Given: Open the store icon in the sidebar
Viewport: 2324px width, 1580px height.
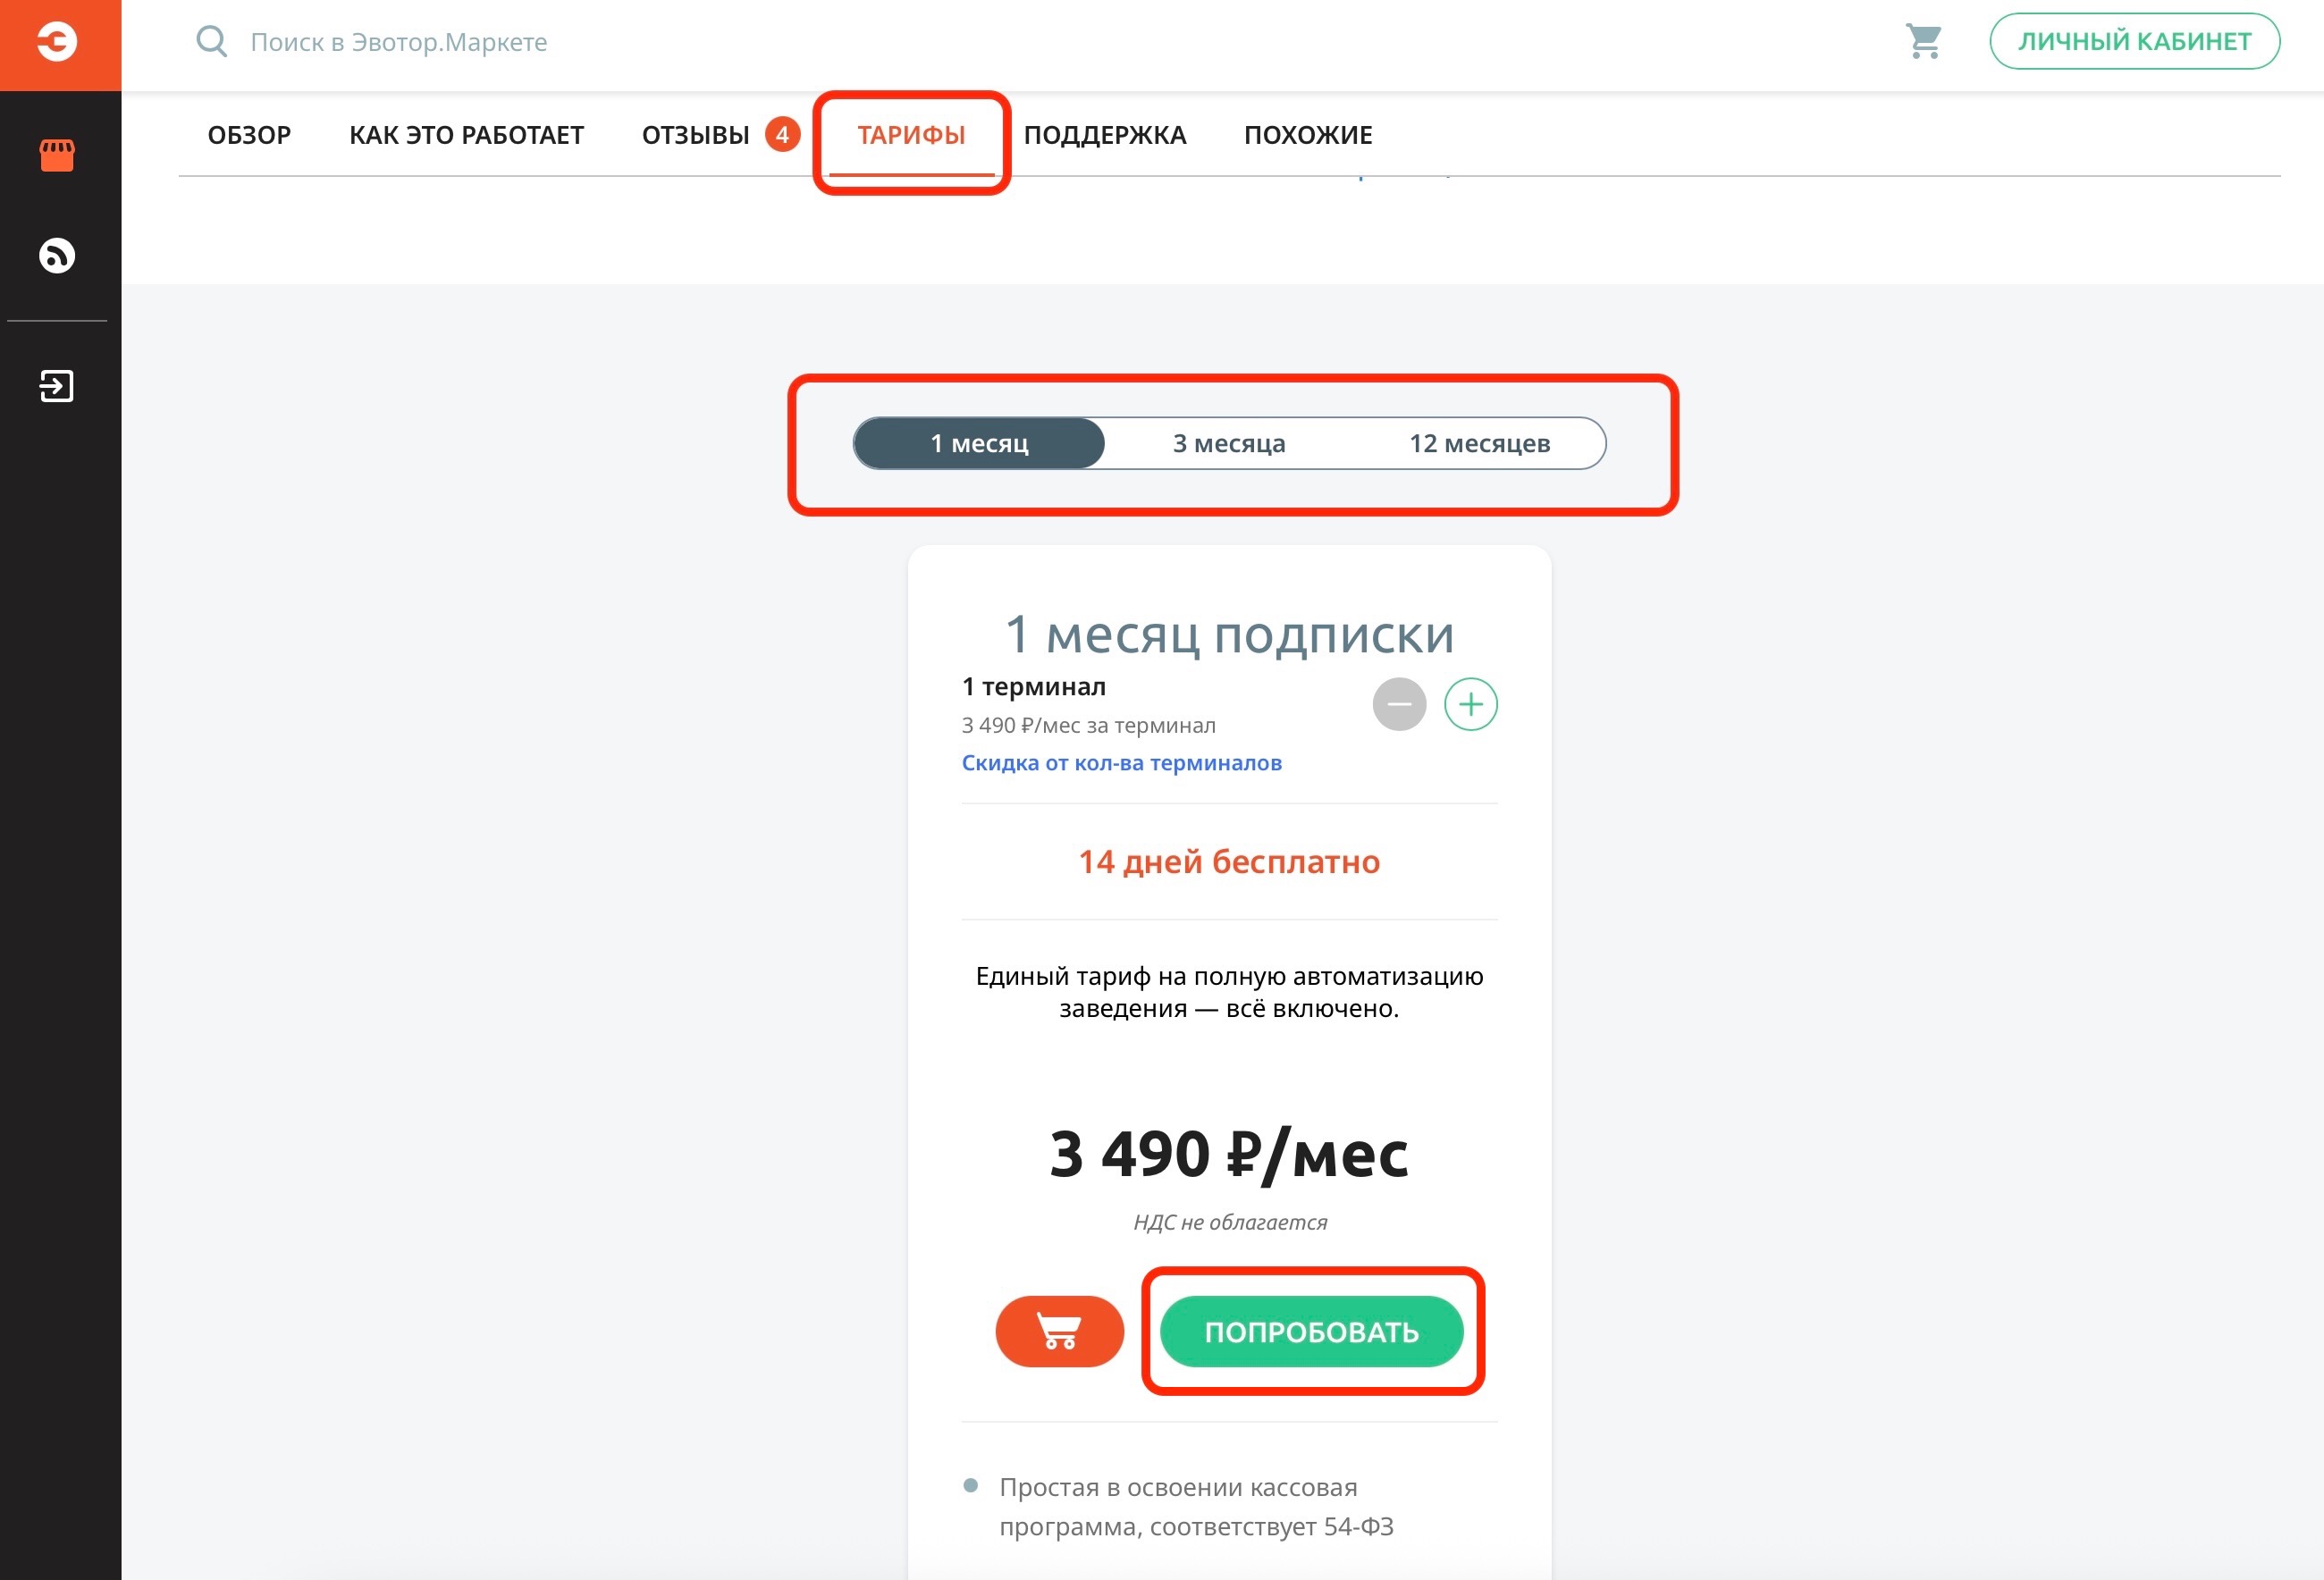Looking at the screenshot, I should click(57, 156).
